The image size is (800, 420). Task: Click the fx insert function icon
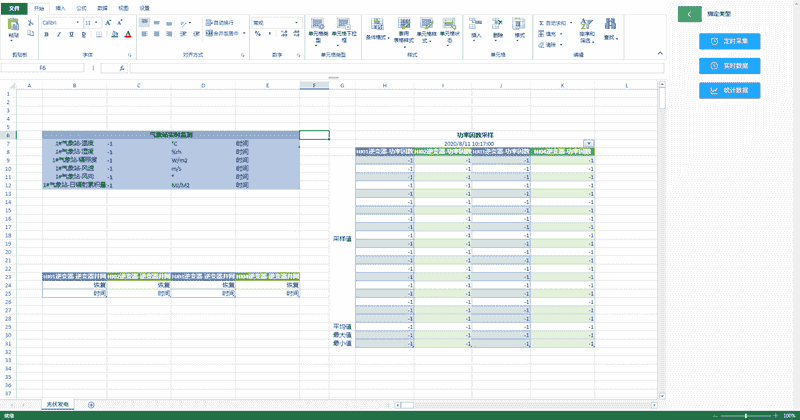point(121,68)
